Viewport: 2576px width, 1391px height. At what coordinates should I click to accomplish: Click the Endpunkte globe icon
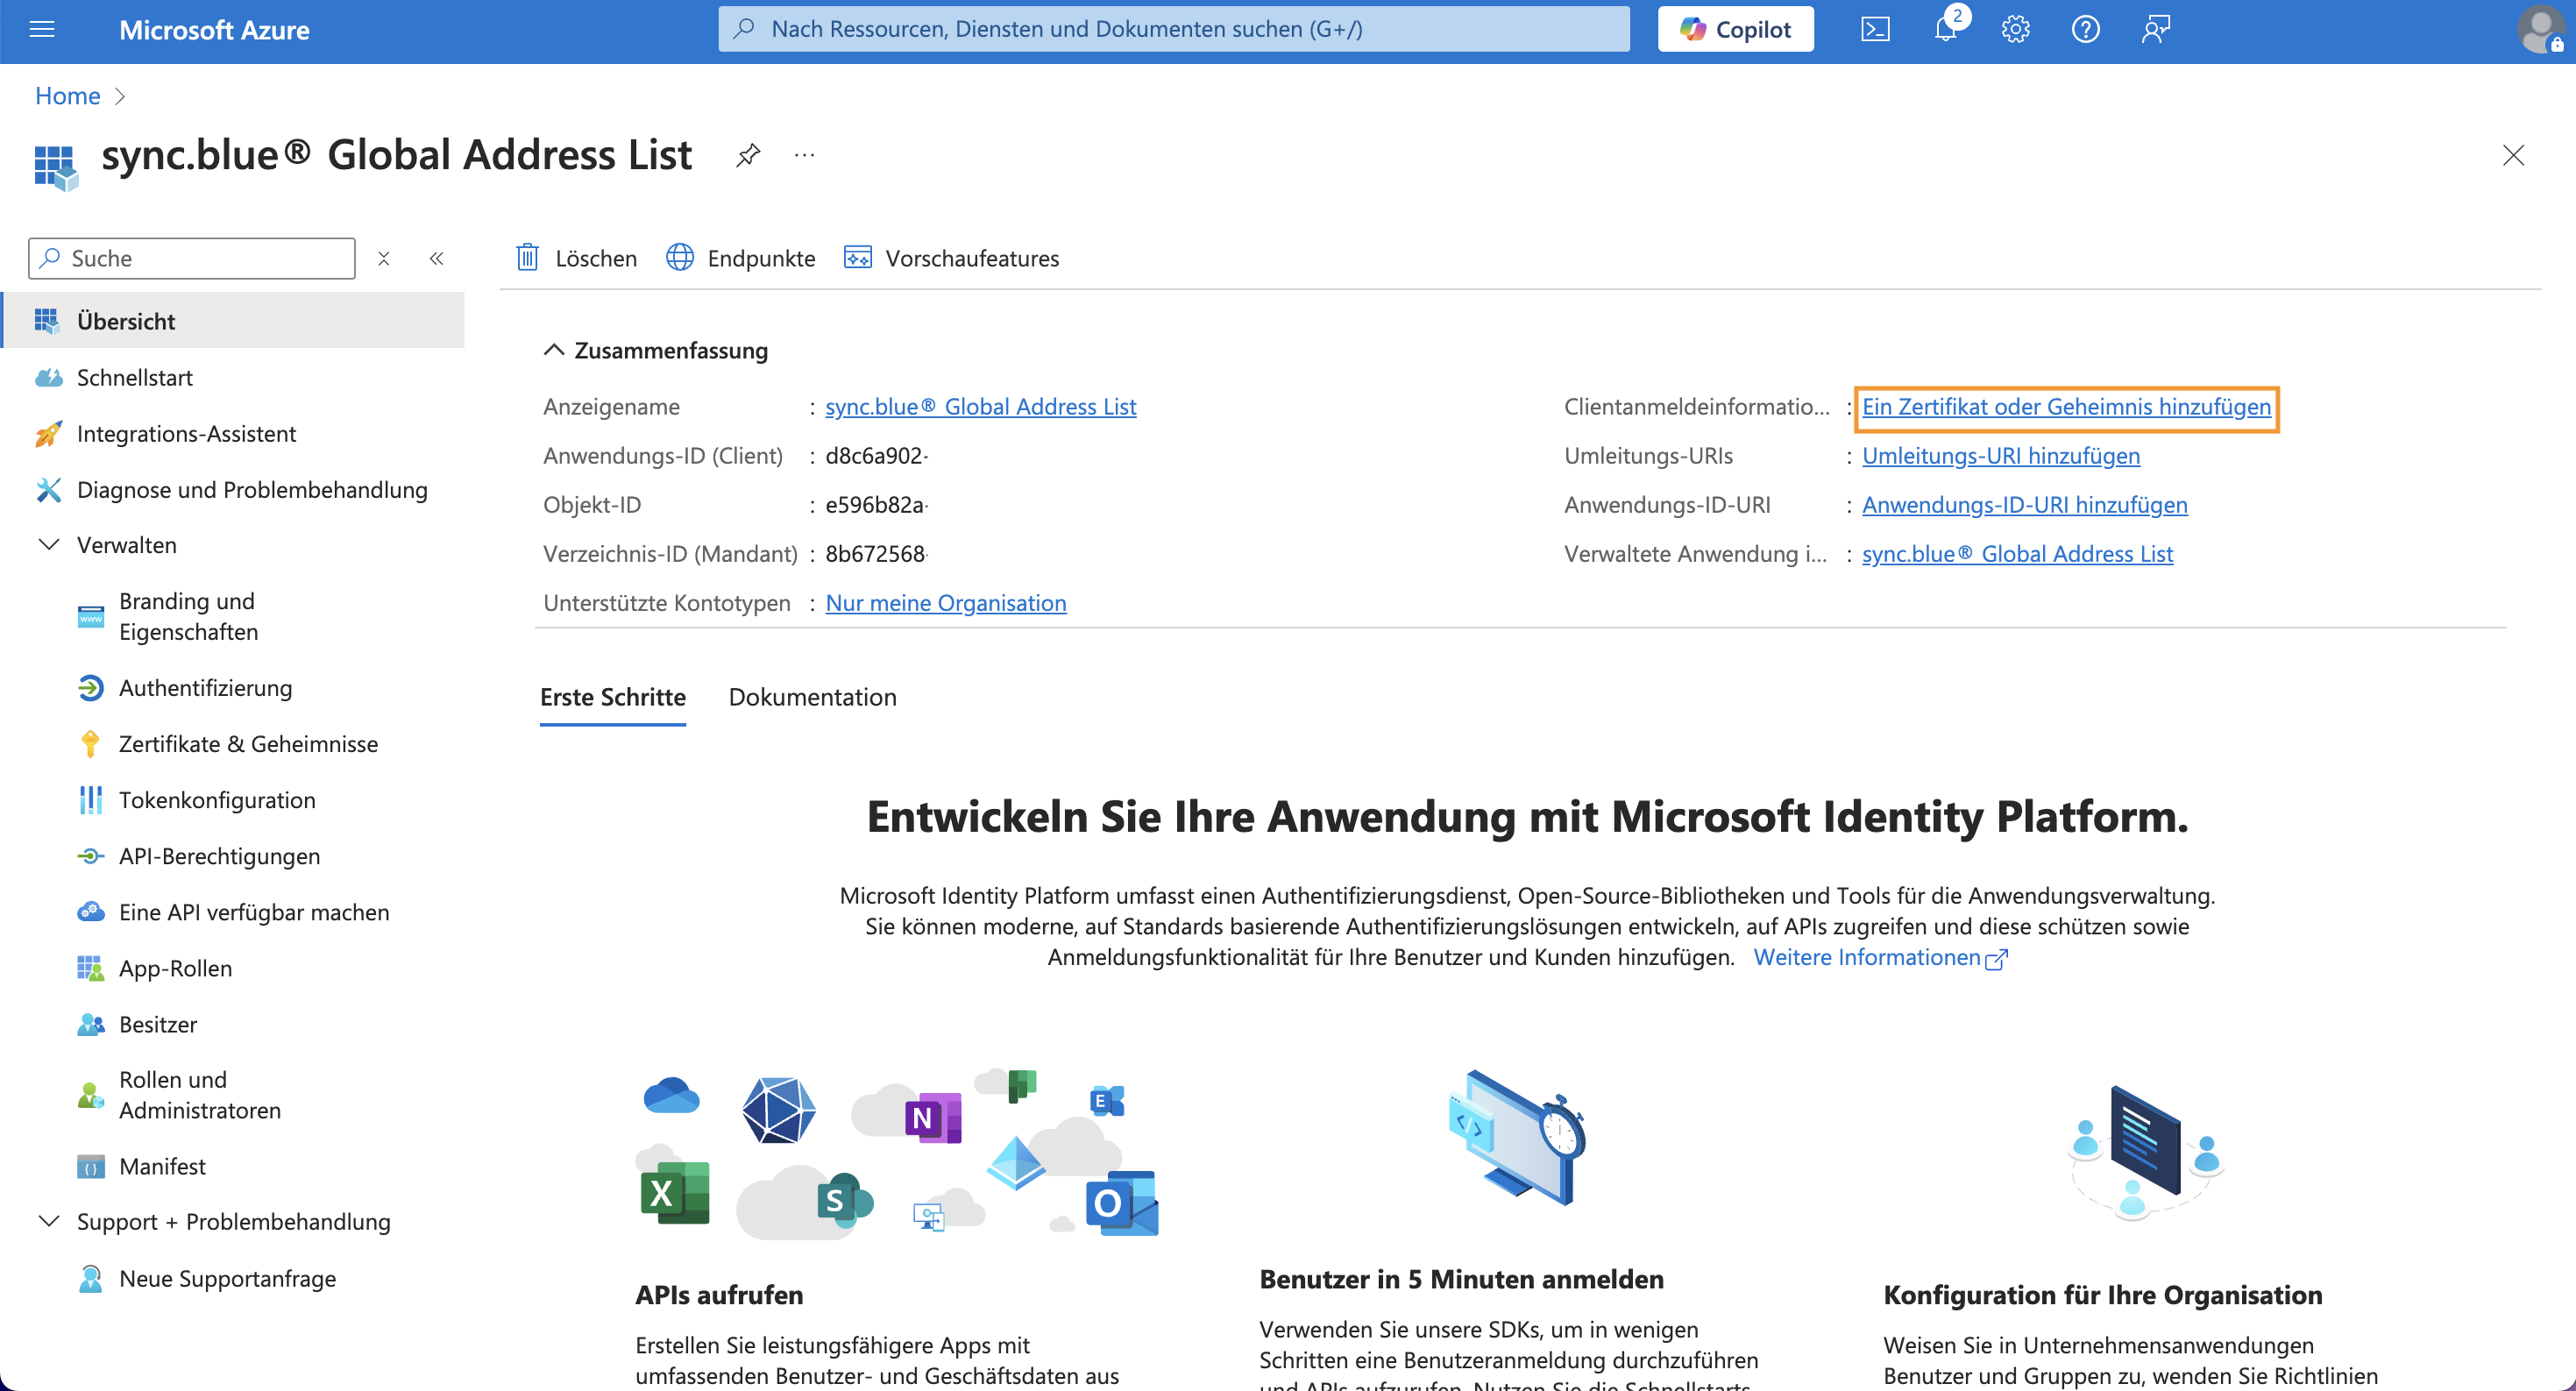pos(680,257)
